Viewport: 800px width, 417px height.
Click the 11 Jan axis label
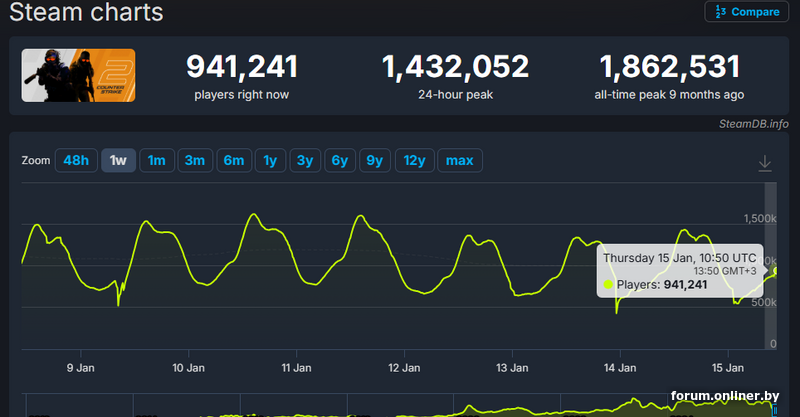coord(296,367)
